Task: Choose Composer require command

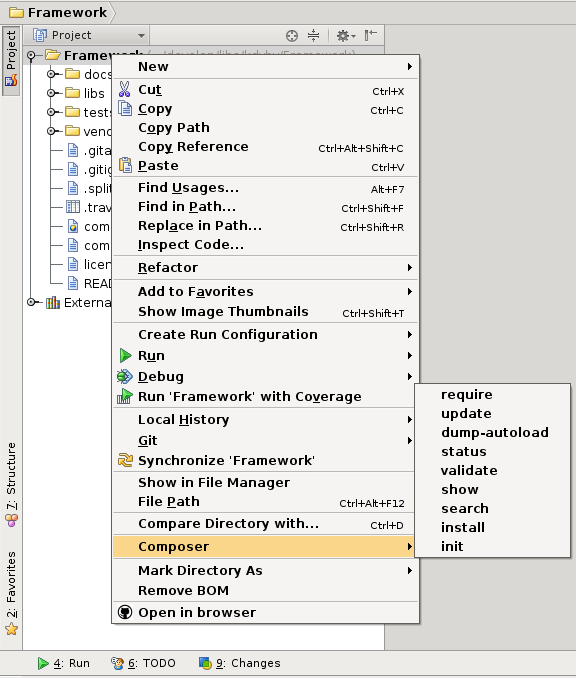Action: pyautogui.click(x=493, y=394)
